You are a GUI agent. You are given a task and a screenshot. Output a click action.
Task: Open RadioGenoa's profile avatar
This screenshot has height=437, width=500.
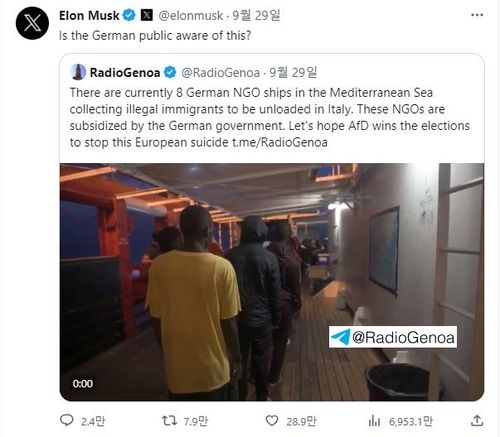78,72
